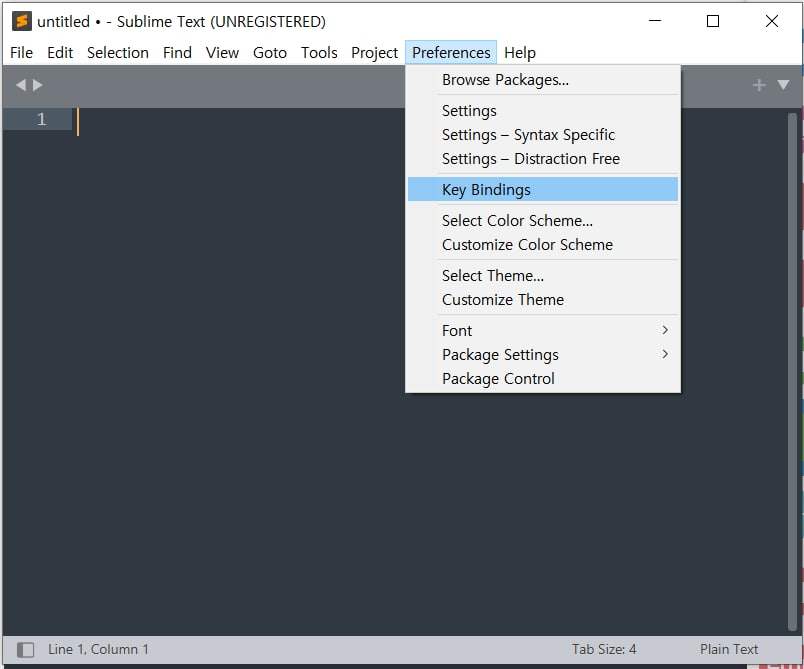Toggle the sidebar via status bar icon

[25, 650]
